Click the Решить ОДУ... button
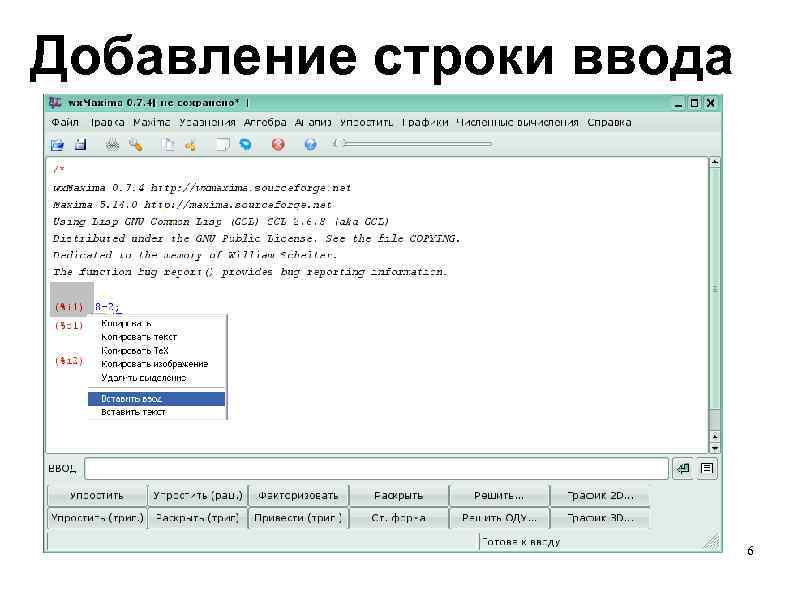This screenshot has height=595, width=794. [499, 518]
